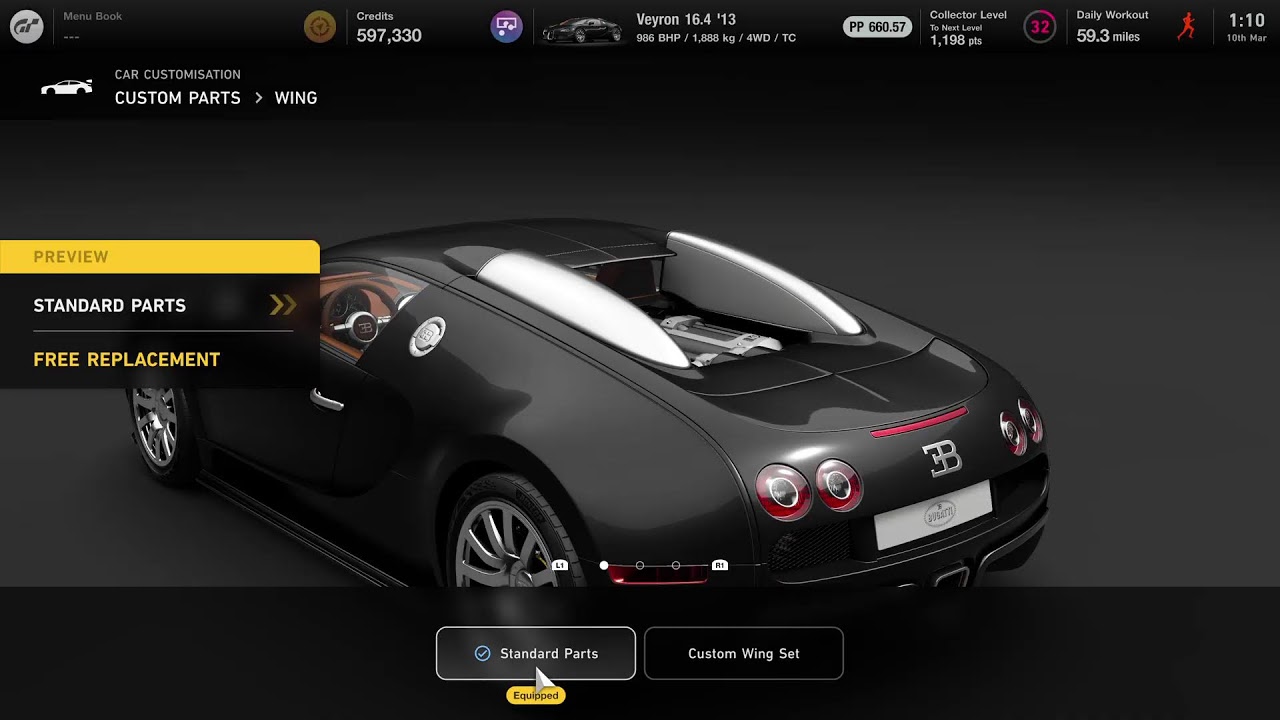
Task: Click the yellow Equipped tag
Action: click(535, 696)
